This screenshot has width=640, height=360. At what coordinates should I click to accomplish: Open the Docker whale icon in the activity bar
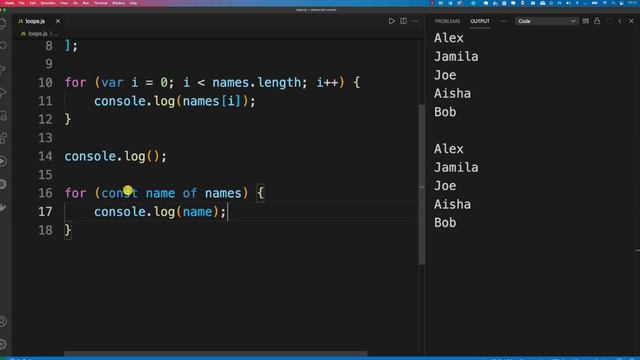tap(3, 207)
